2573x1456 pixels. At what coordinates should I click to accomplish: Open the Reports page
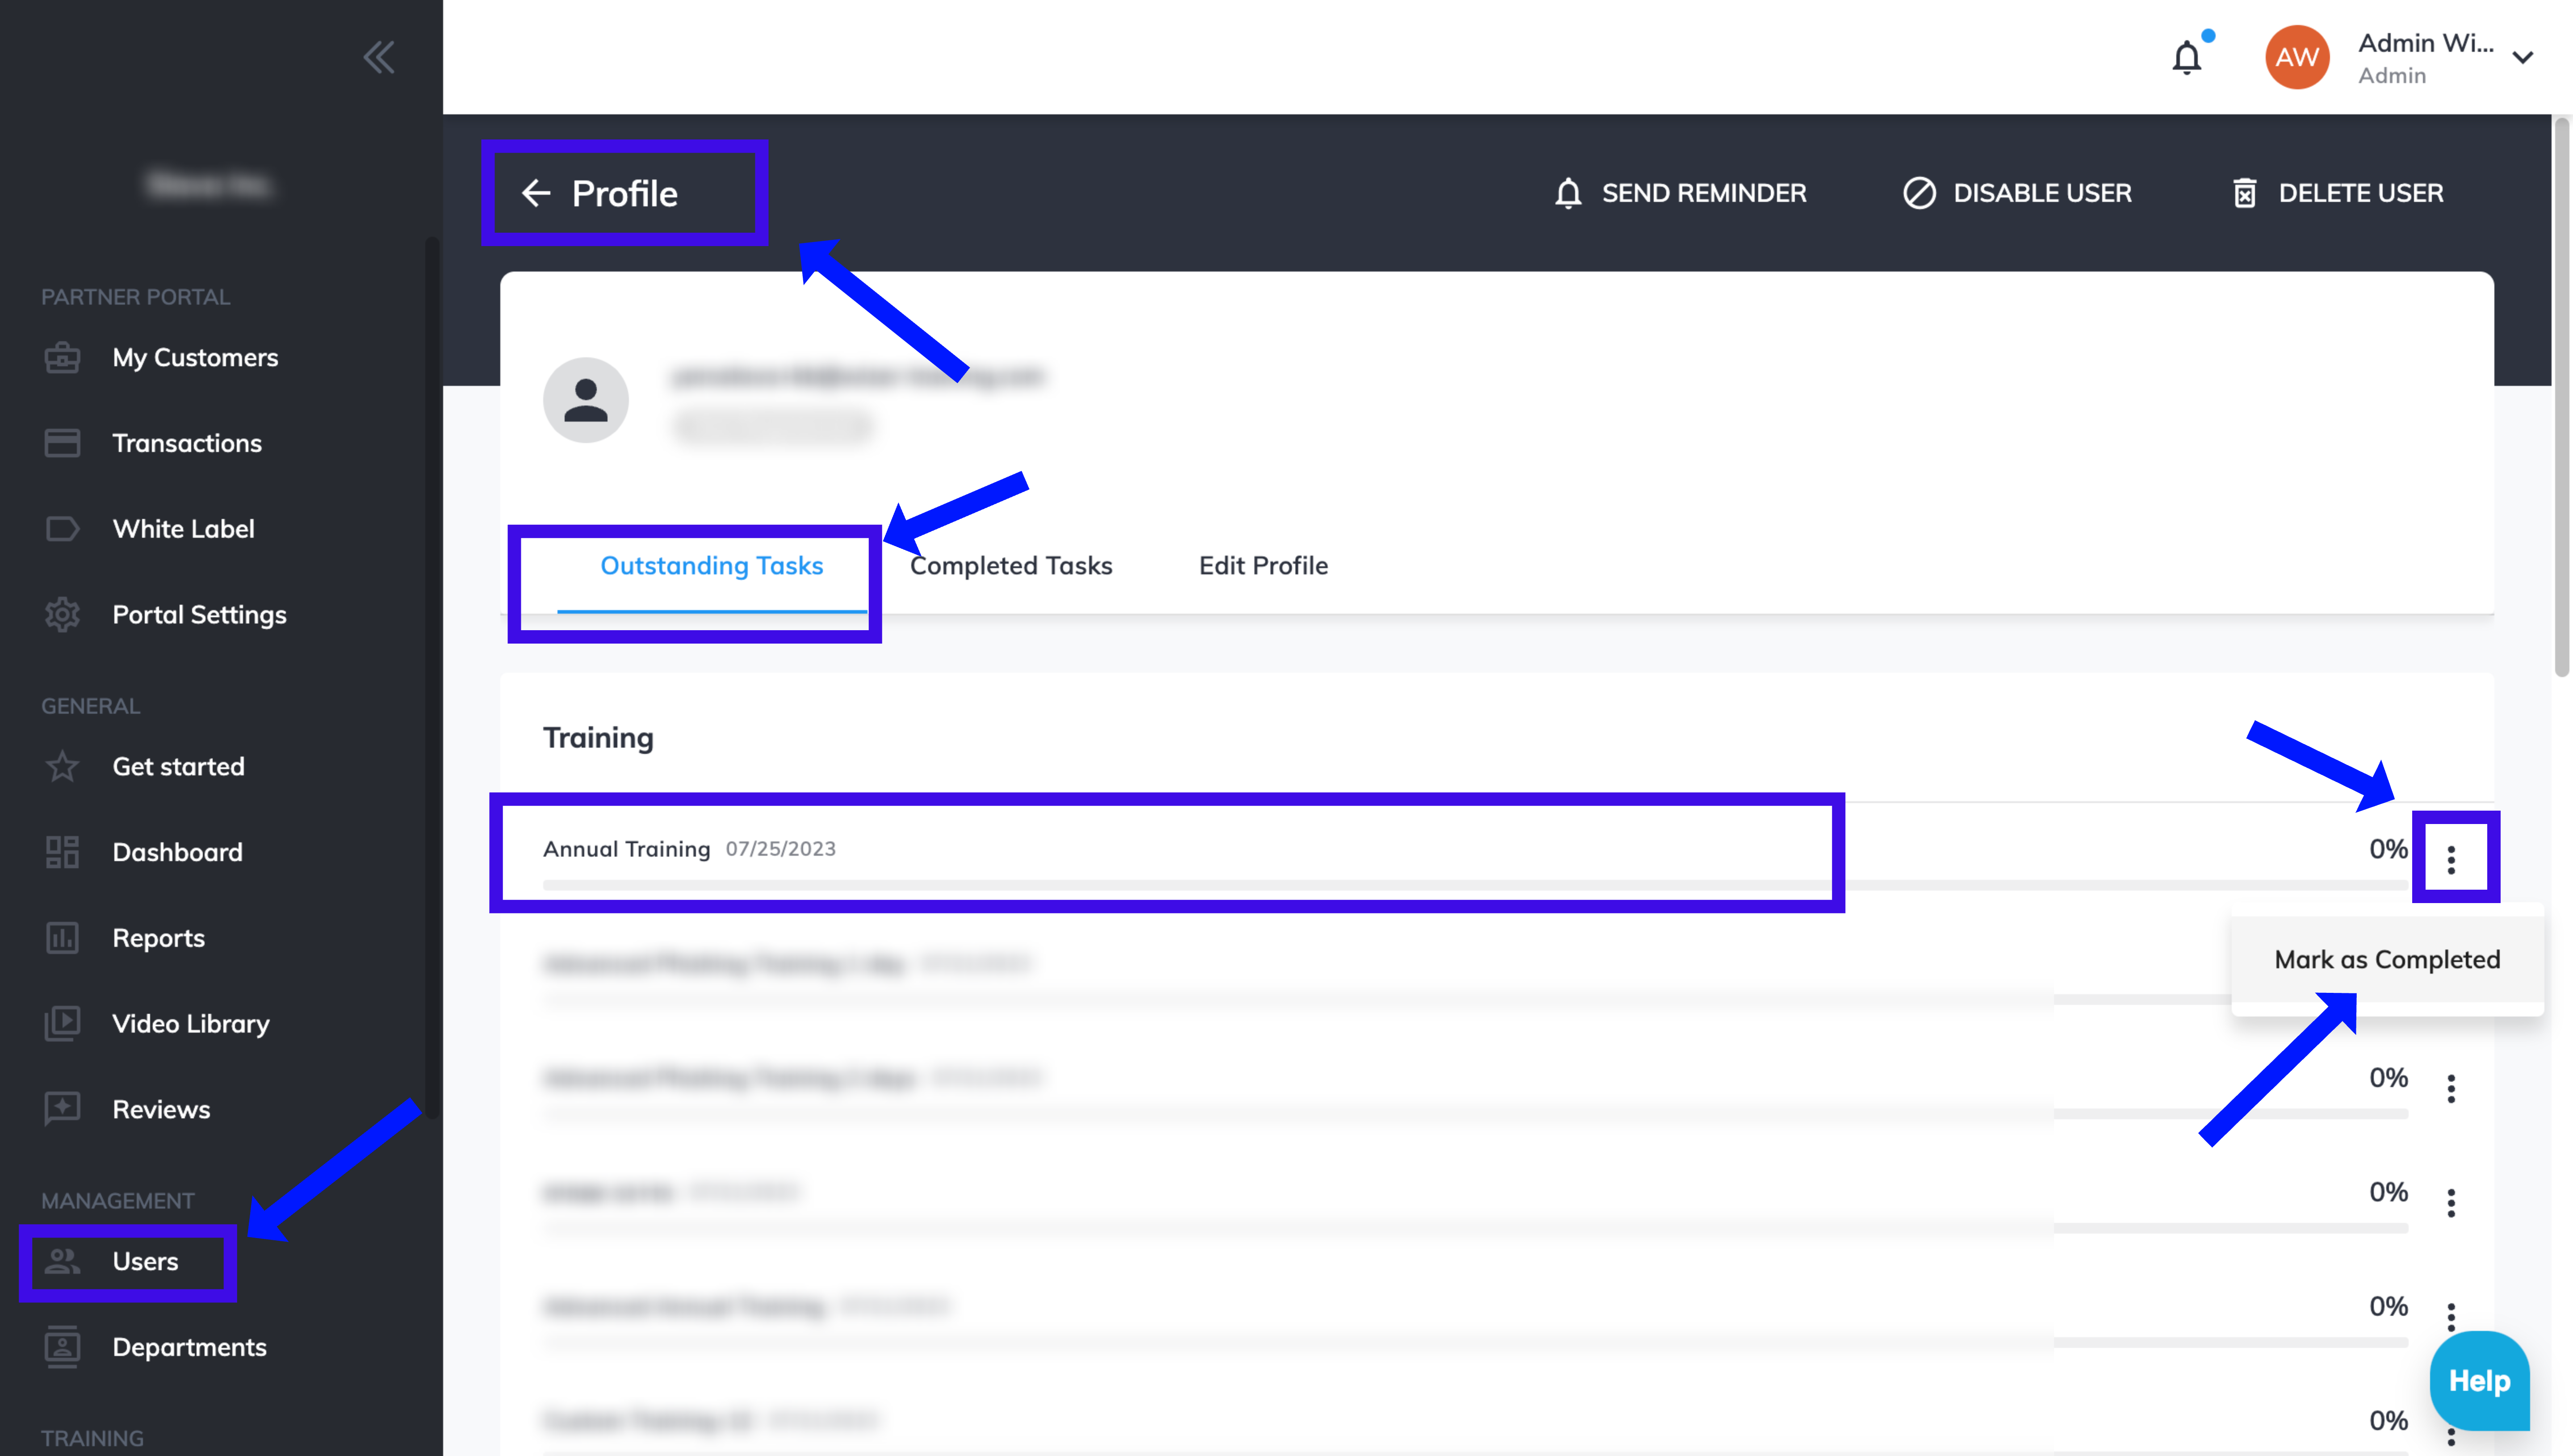click(x=158, y=938)
